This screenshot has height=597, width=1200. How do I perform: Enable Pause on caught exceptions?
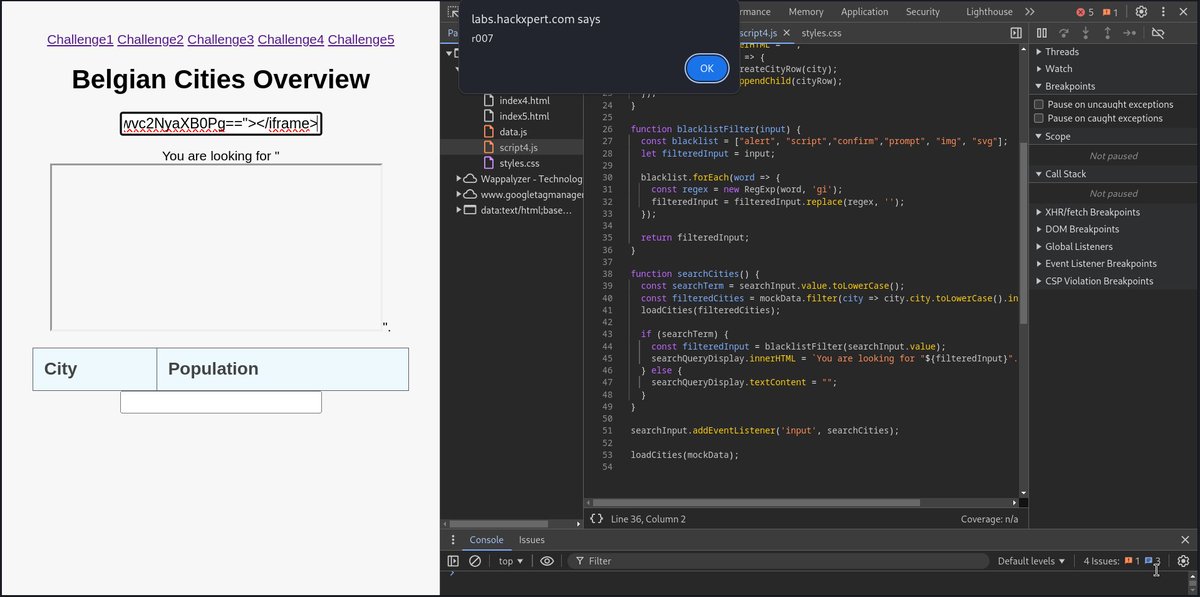[1039, 118]
